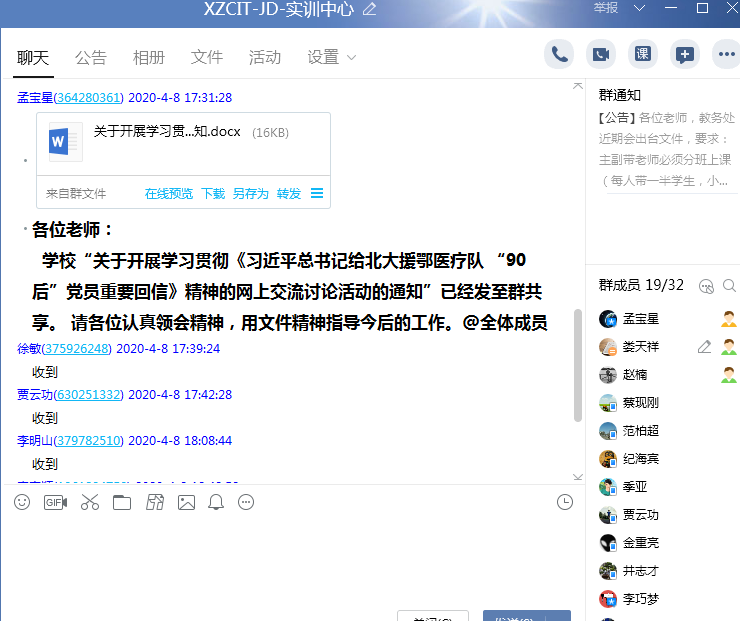
Task: Select member 贾云功 in the member list
Action: pos(640,515)
